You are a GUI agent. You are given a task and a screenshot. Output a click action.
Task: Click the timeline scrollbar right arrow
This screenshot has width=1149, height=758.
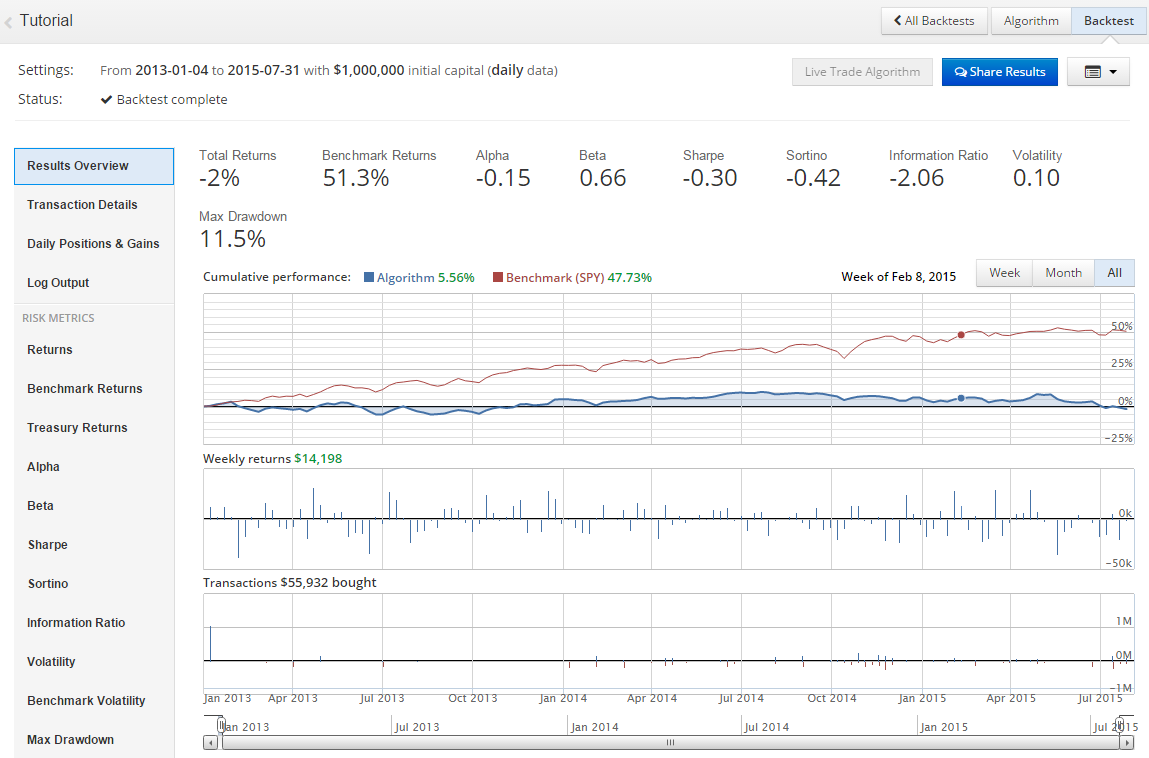(1128, 743)
